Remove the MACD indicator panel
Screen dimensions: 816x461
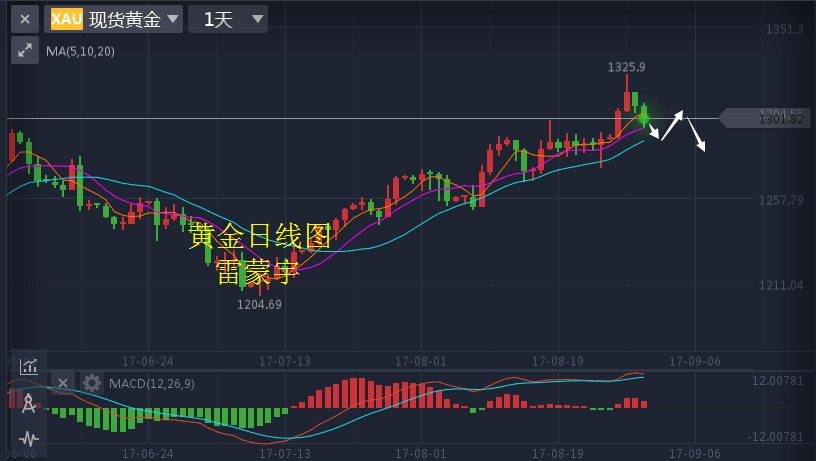coord(62,383)
